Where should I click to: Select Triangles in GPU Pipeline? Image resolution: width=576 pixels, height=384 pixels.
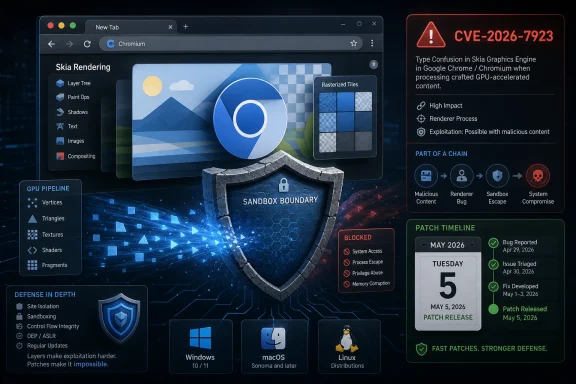click(46, 219)
